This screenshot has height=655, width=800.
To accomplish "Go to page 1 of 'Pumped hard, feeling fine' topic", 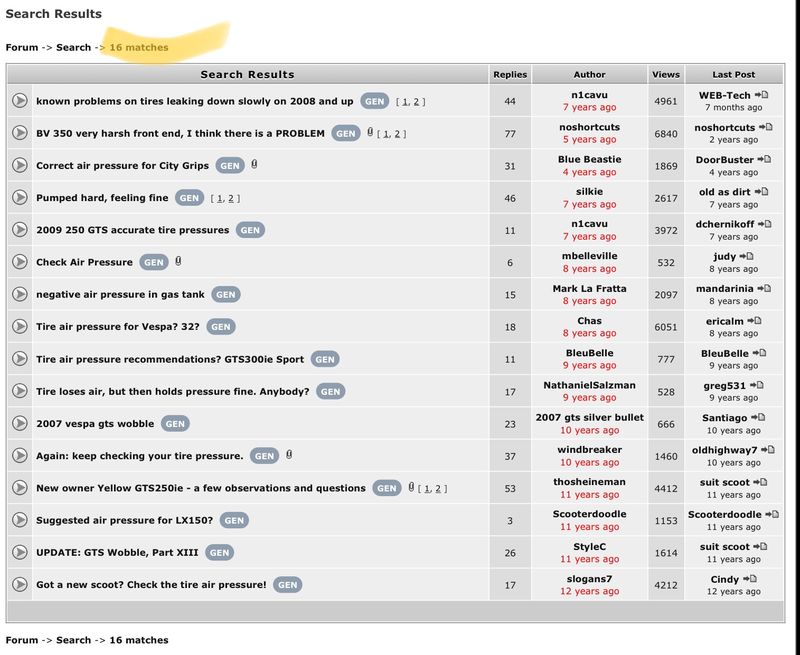I will tap(220, 198).
